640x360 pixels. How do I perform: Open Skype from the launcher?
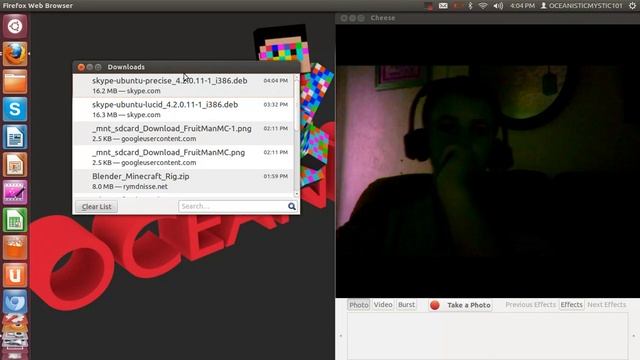[x=15, y=109]
